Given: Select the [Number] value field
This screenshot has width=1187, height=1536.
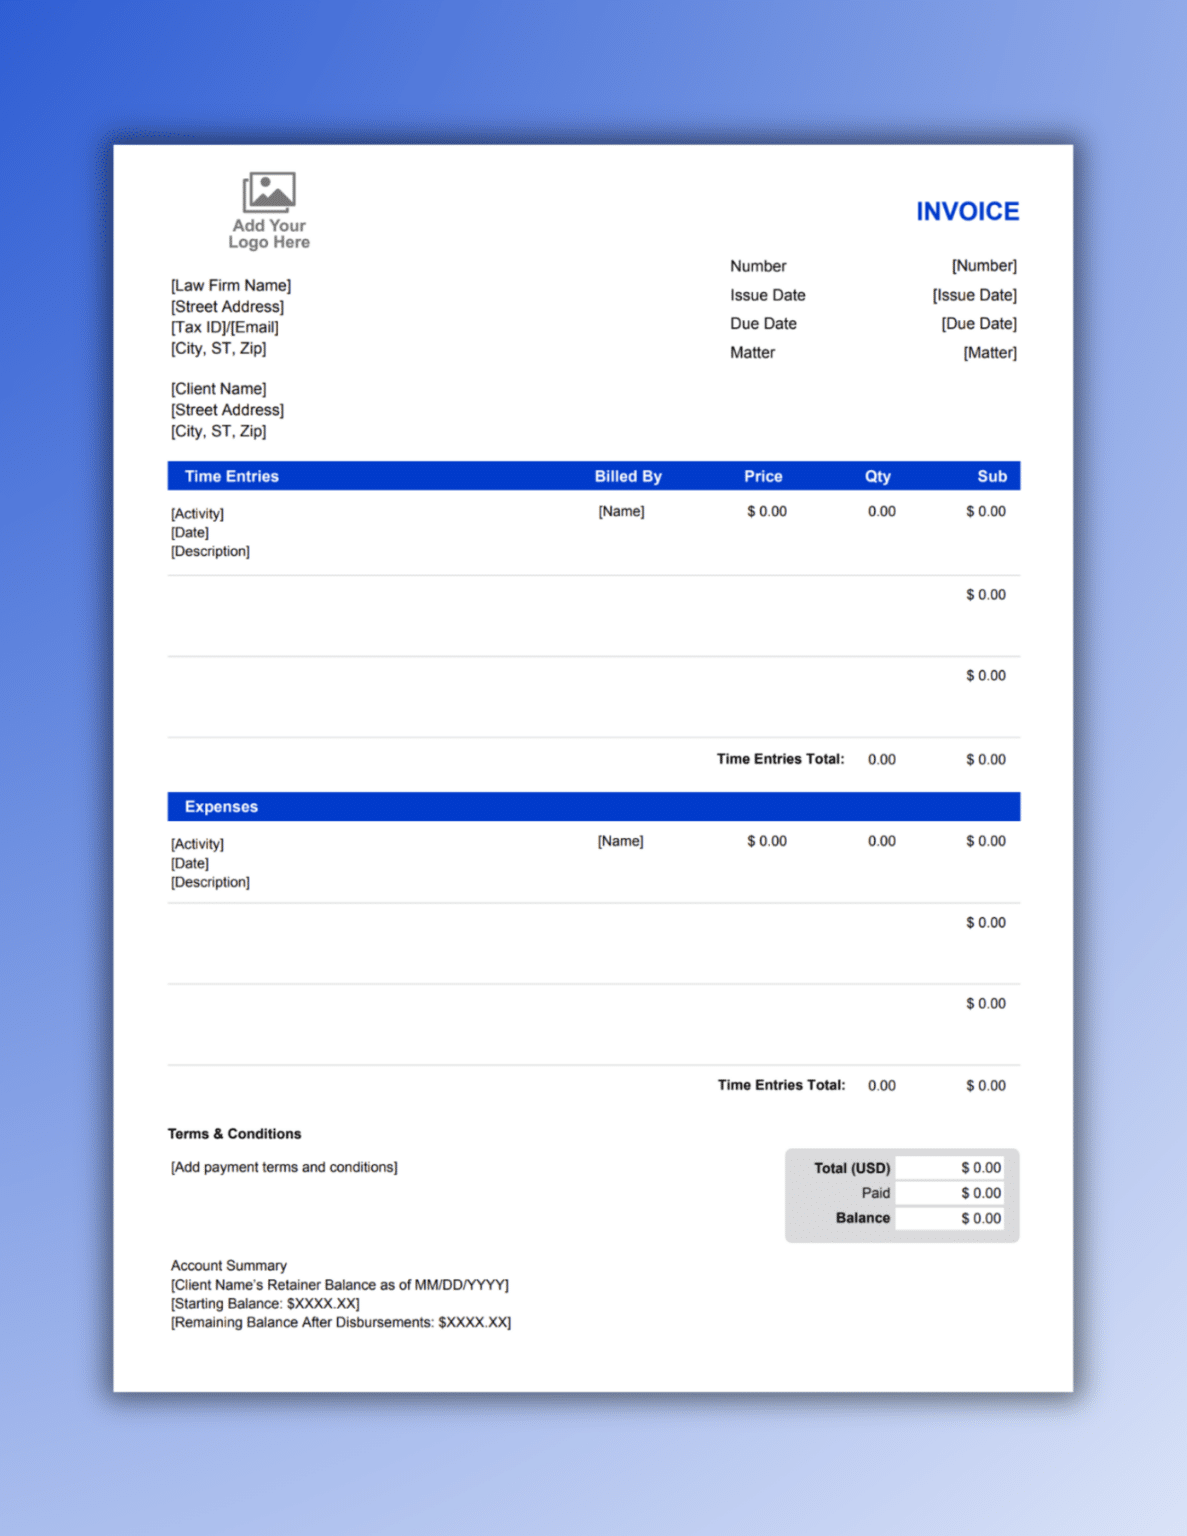Looking at the screenshot, I should [985, 266].
